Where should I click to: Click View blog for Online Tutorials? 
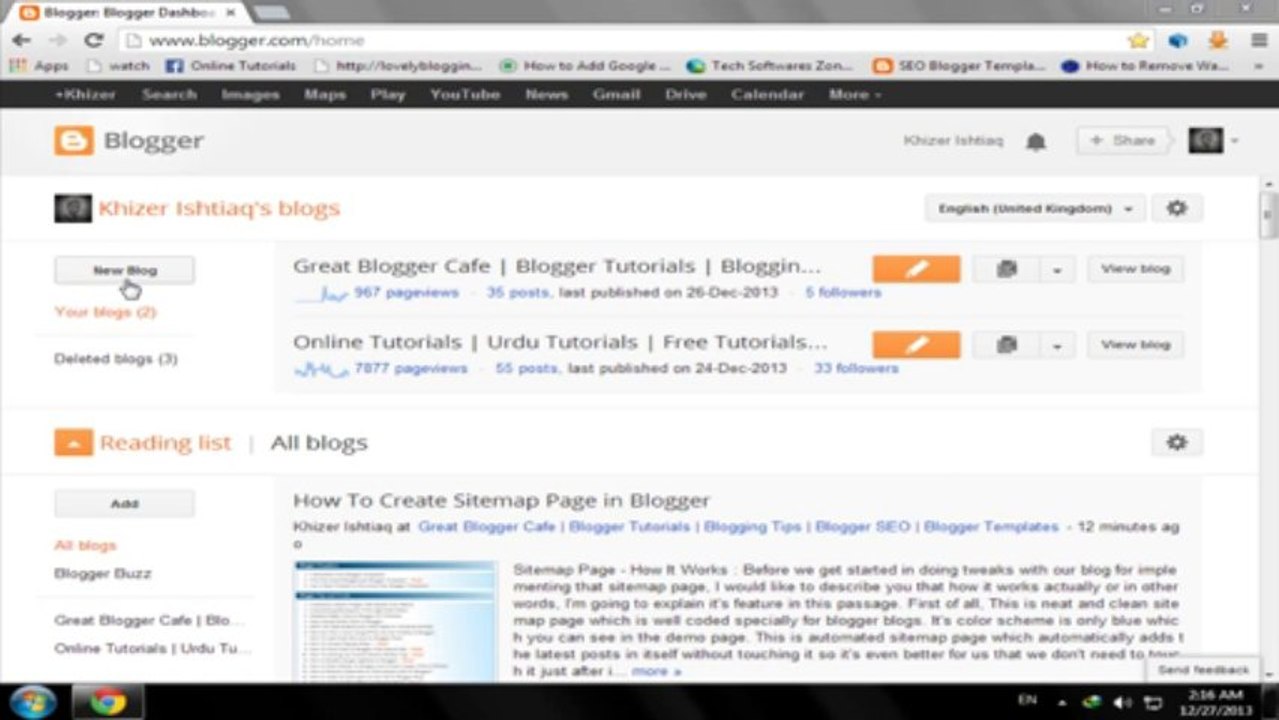pyautogui.click(x=1135, y=345)
